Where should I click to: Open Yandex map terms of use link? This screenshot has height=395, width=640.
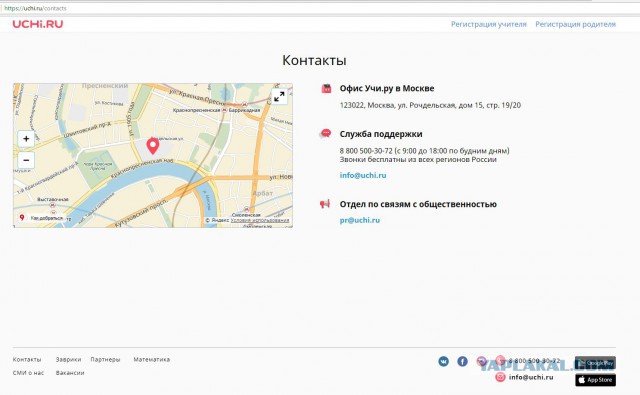tap(260, 220)
